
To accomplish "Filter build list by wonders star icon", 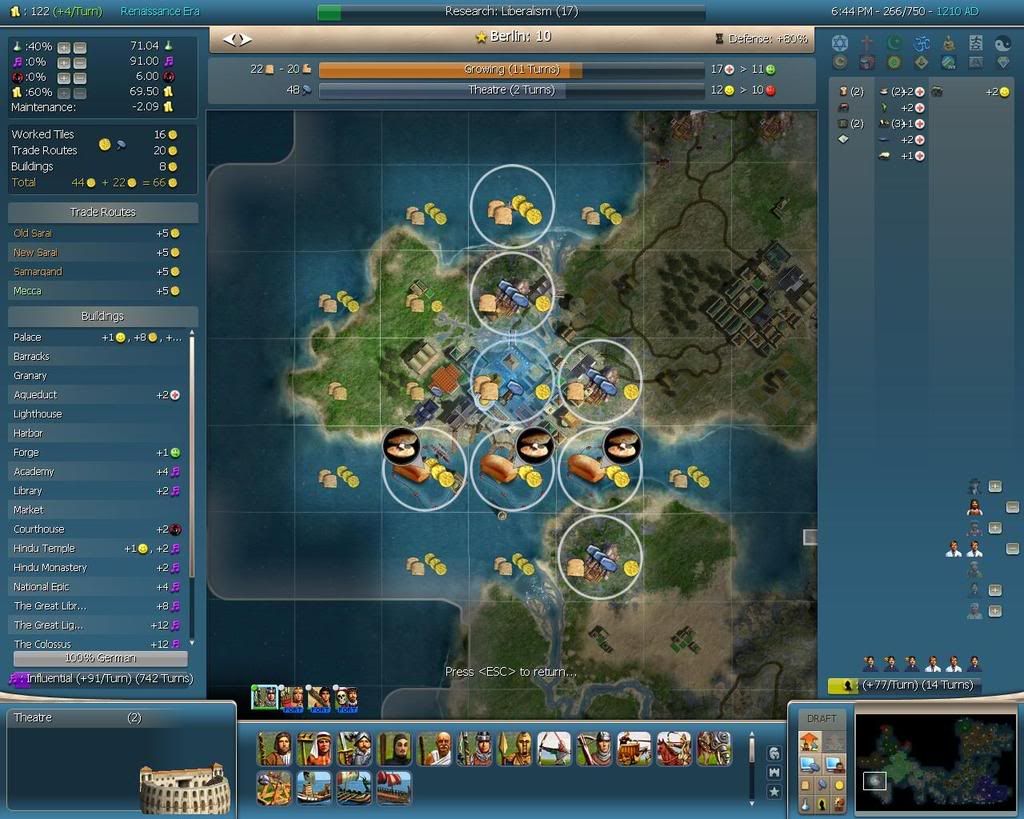I will click(775, 792).
